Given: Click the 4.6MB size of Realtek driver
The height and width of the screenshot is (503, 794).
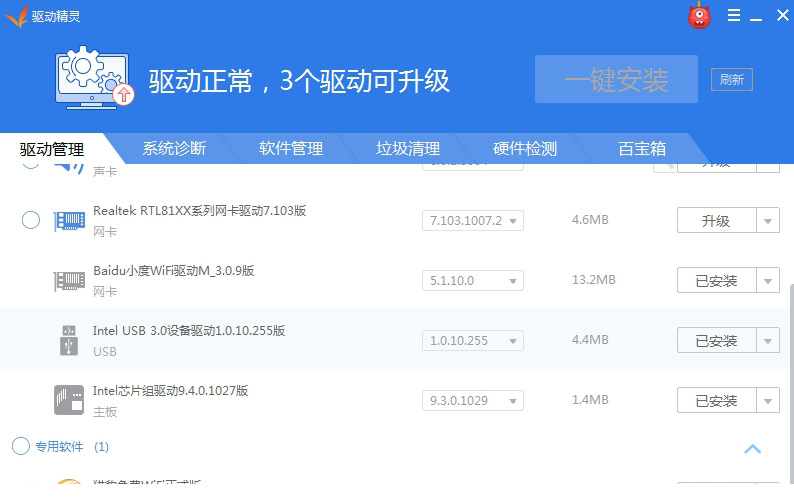Looking at the screenshot, I should pyautogui.click(x=590, y=220).
